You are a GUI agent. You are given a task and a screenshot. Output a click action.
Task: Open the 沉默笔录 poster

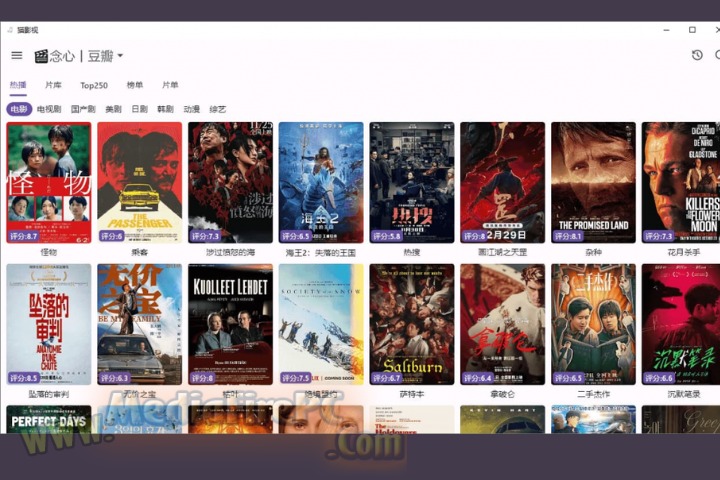coord(681,324)
